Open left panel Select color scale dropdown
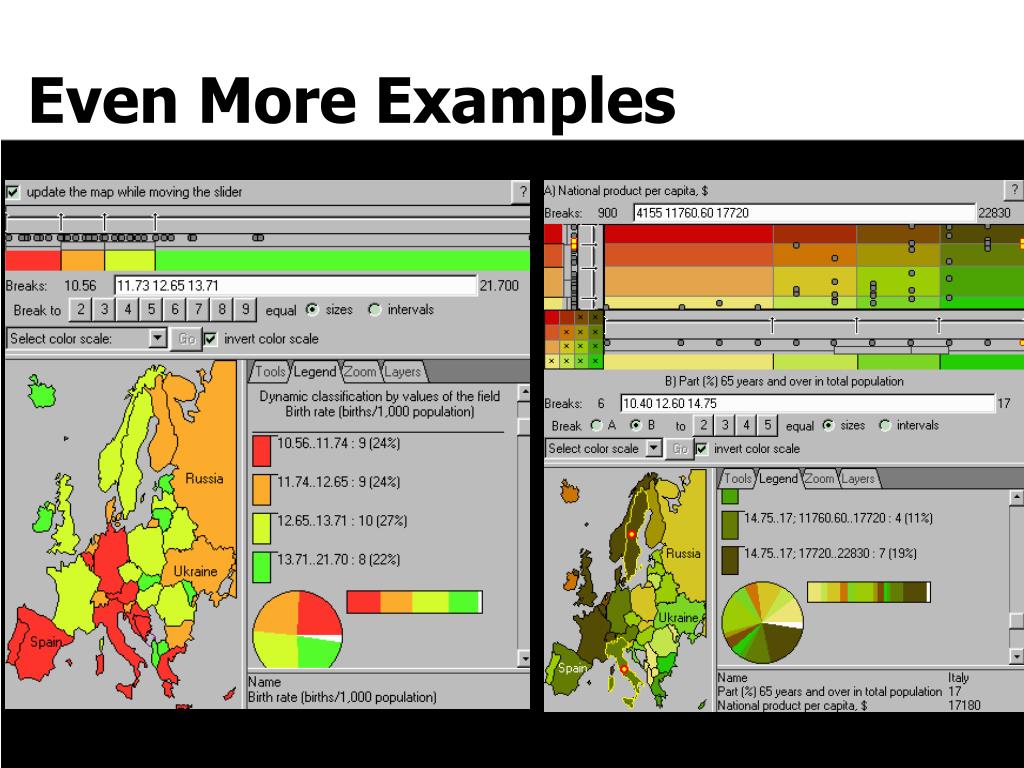The height and width of the screenshot is (768, 1024). pos(157,338)
